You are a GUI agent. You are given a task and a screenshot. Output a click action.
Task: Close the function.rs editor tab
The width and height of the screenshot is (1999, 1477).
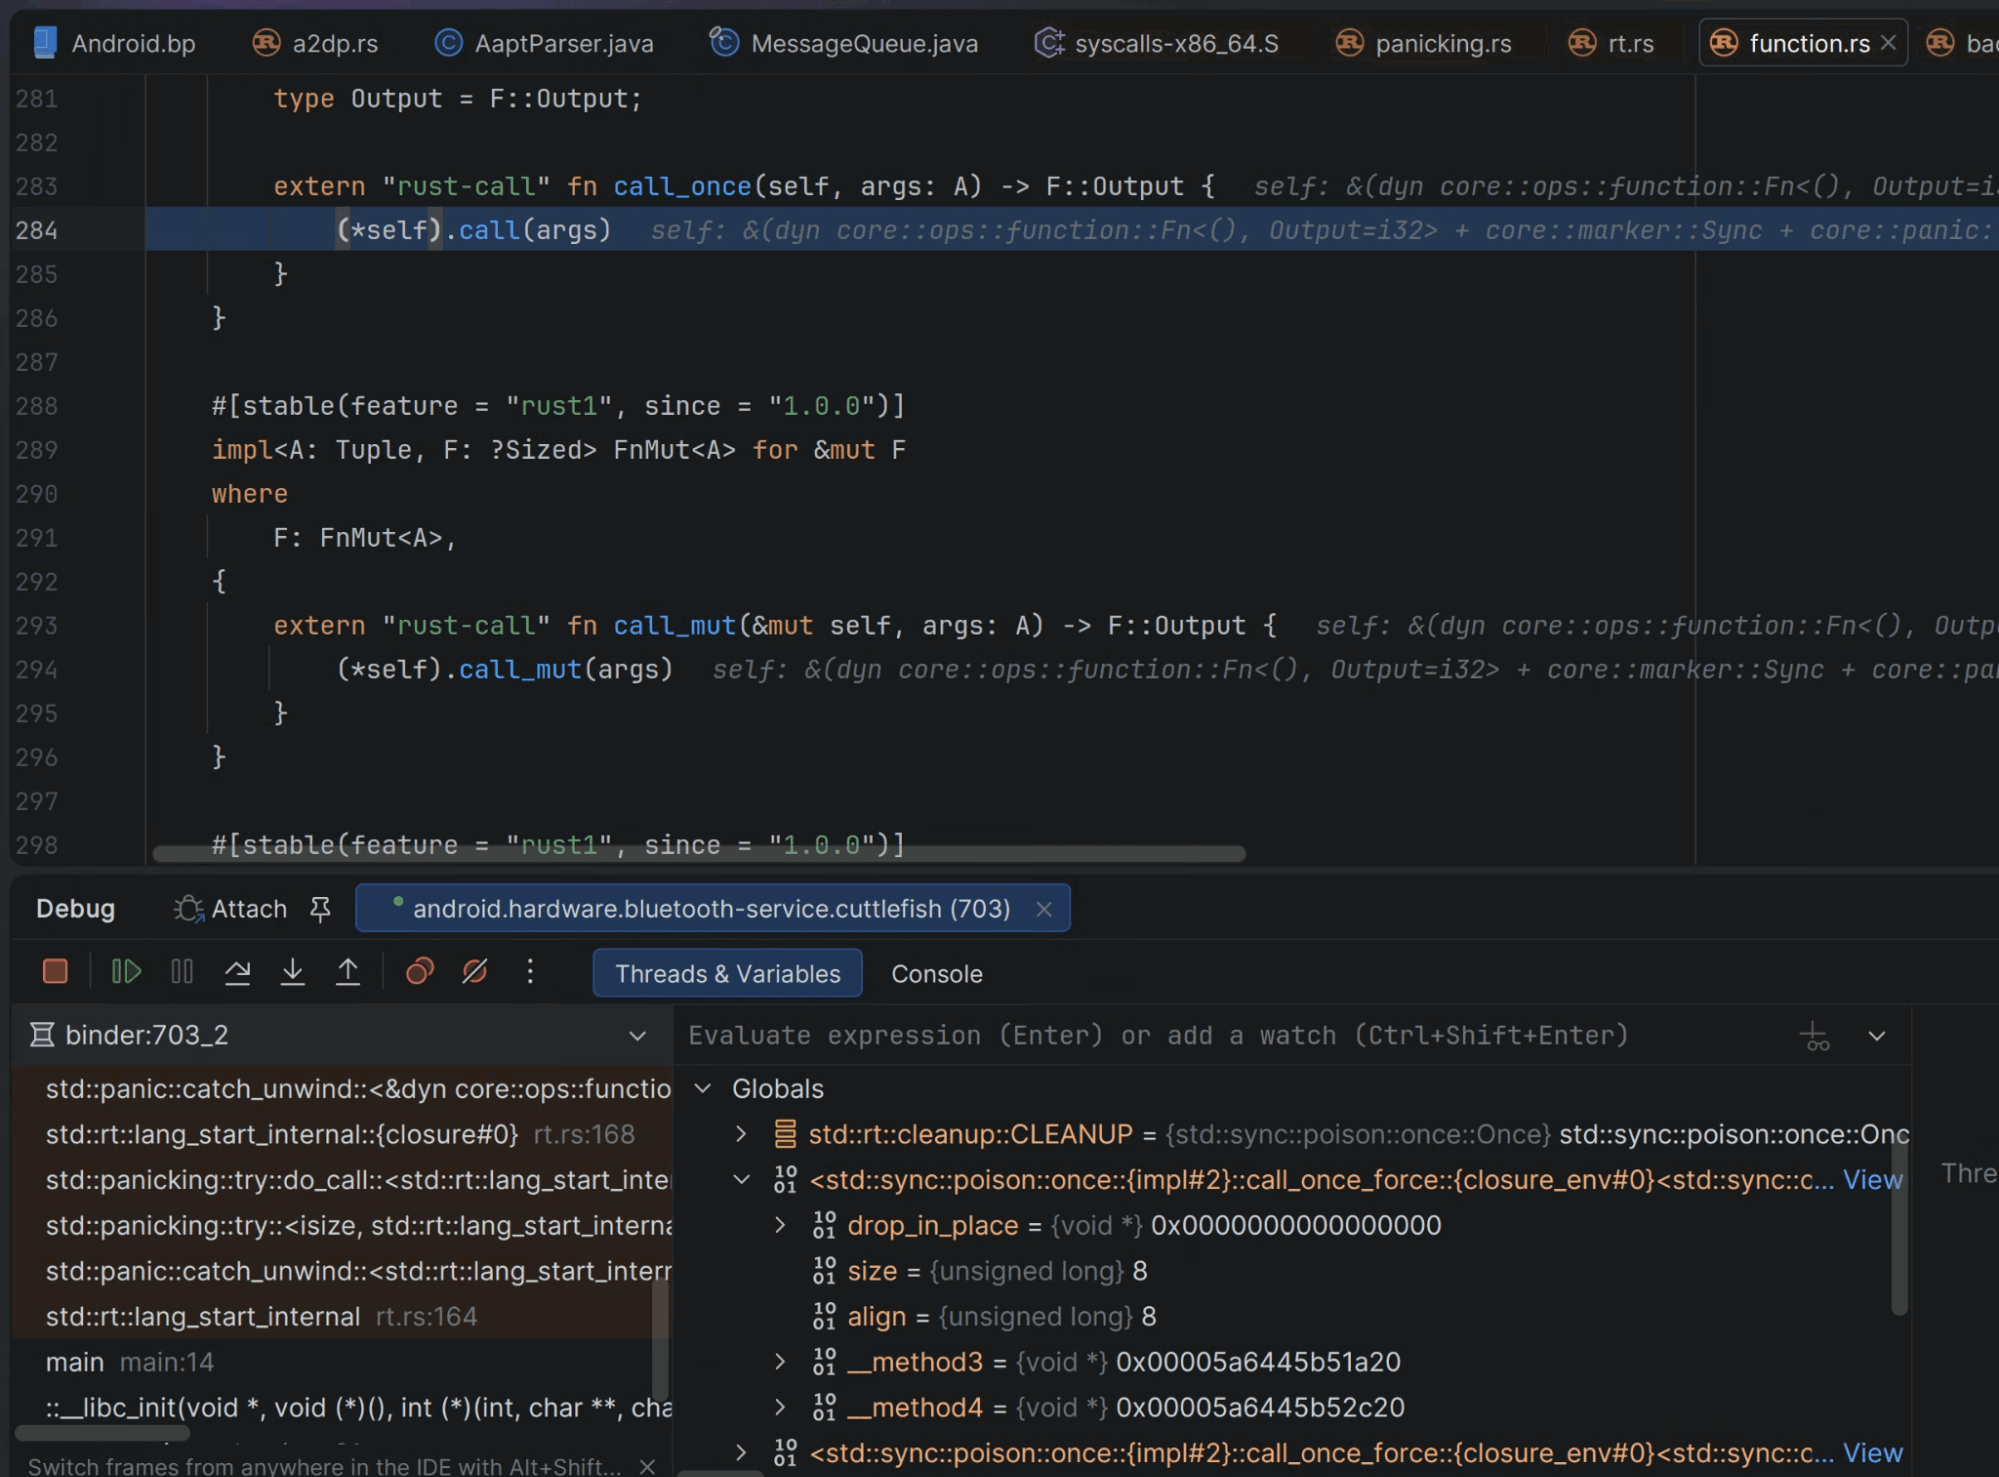[x=1888, y=43]
